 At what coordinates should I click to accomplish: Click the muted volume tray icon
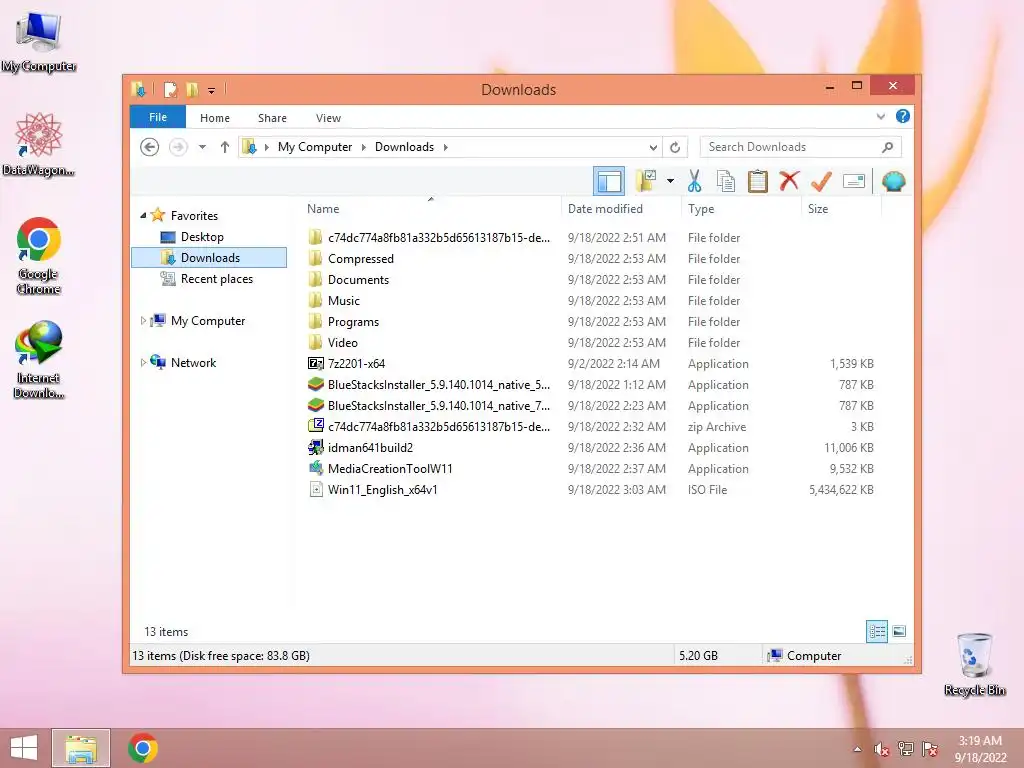[x=881, y=750]
